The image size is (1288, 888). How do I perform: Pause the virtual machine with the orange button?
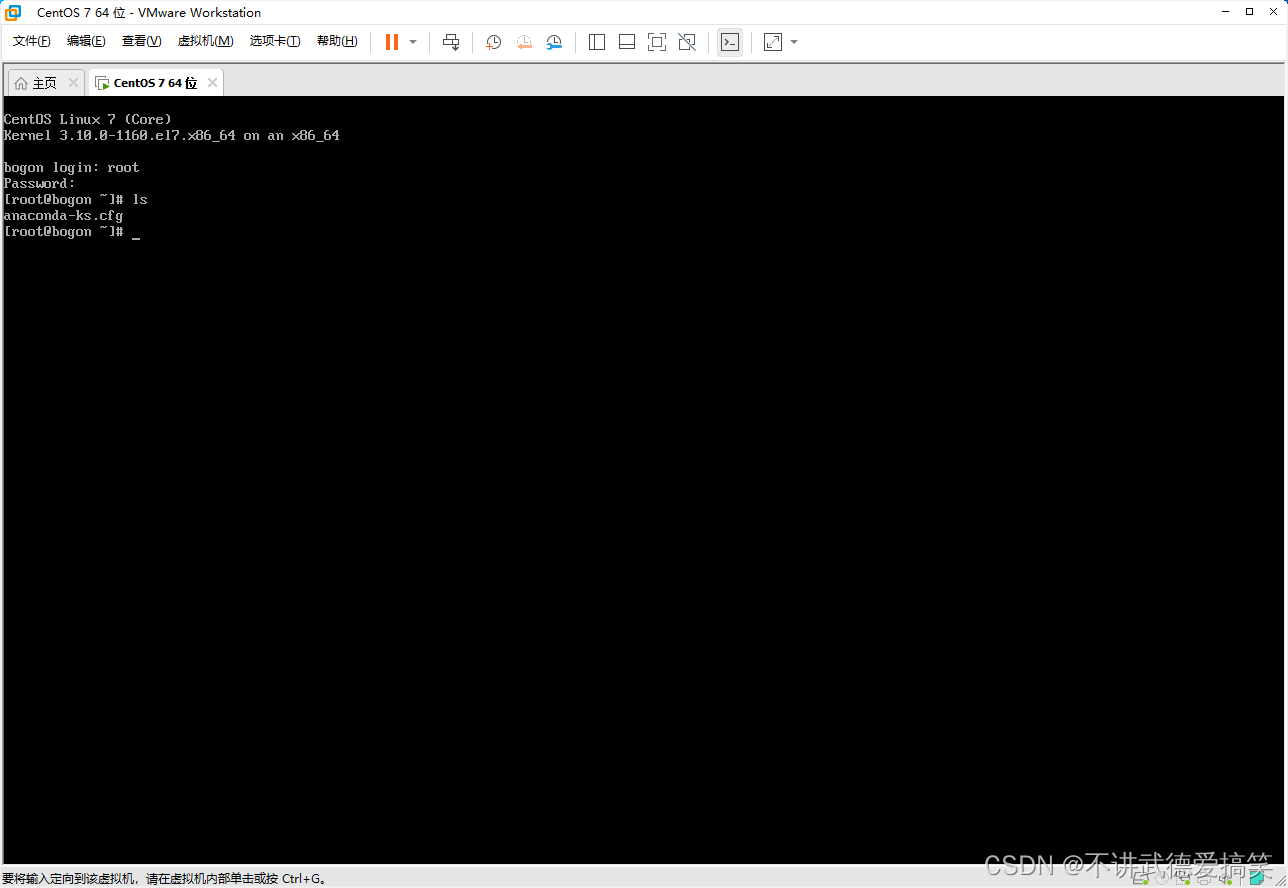pyautogui.click(x=392, y=42)
